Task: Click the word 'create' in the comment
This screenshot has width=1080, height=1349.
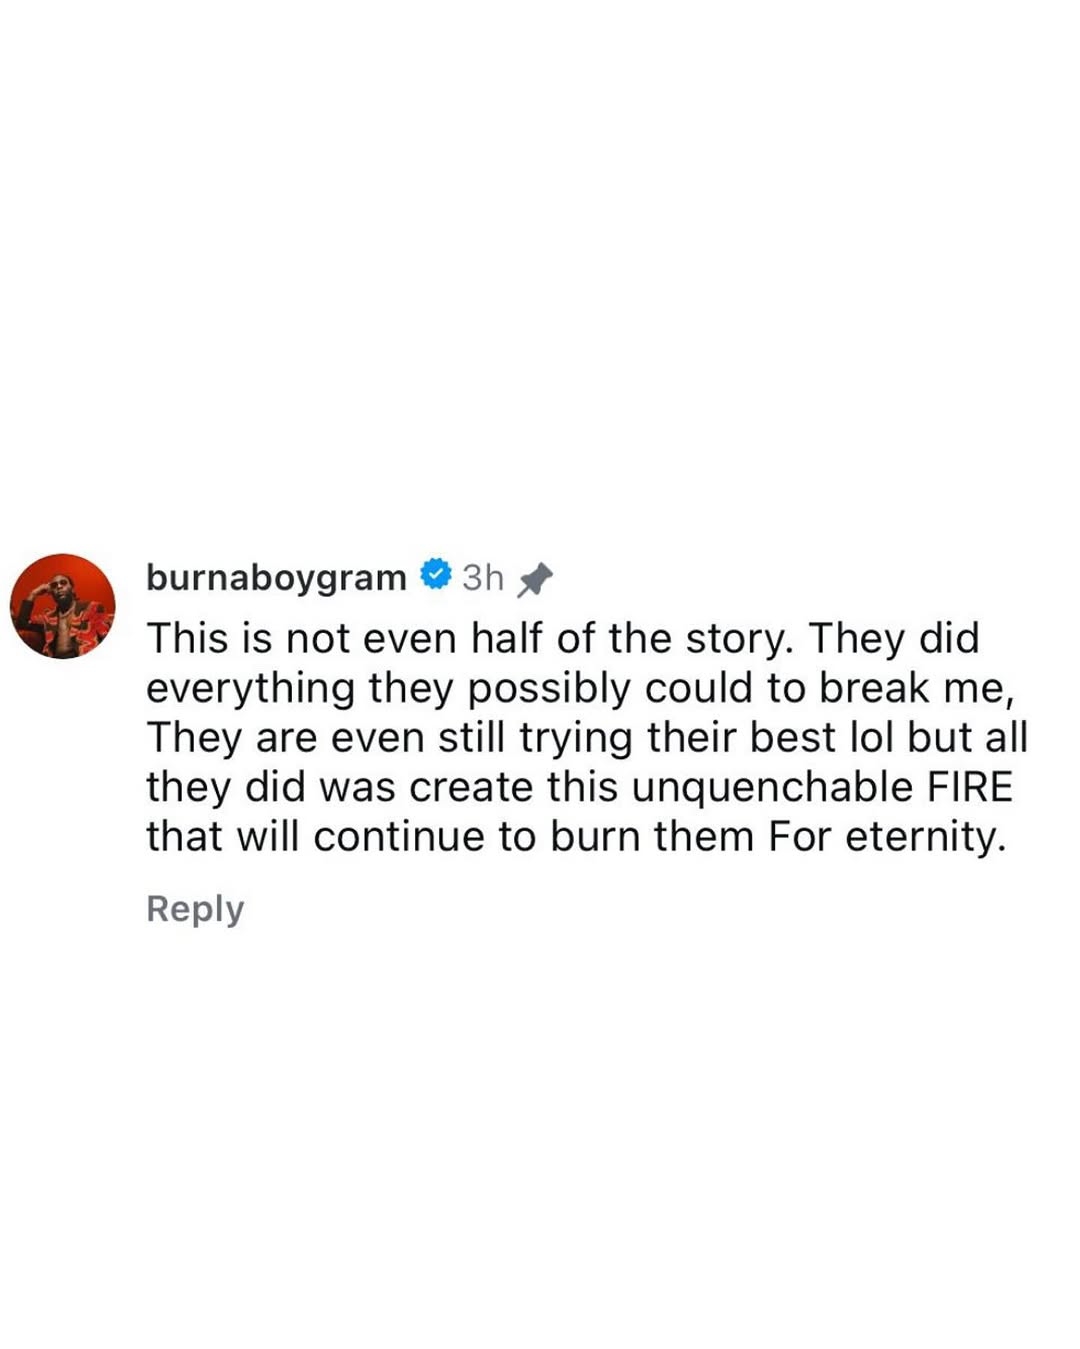Action: click(470, 787)
